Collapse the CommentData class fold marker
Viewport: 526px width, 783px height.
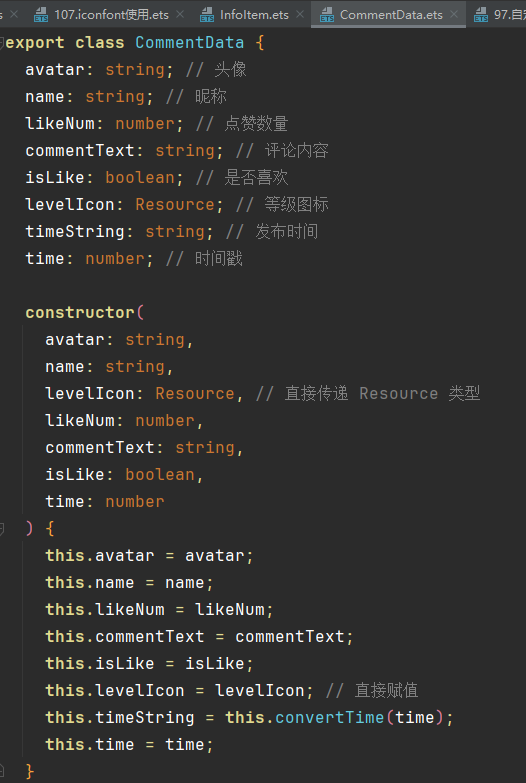point(1,43)
